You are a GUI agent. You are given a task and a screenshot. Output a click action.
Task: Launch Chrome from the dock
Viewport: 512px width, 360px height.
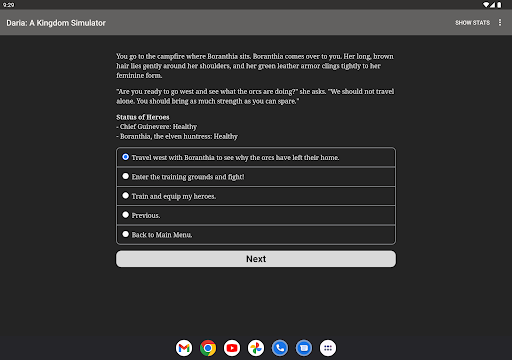208,348
